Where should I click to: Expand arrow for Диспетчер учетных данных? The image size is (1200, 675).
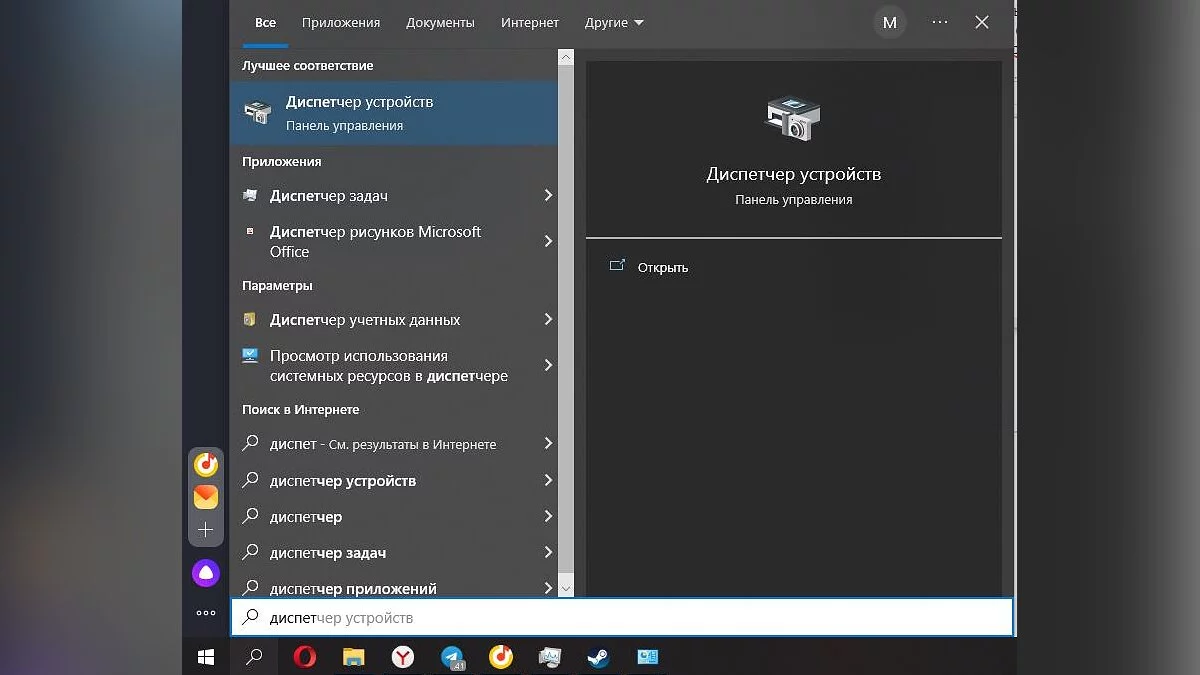coord(548,320)
